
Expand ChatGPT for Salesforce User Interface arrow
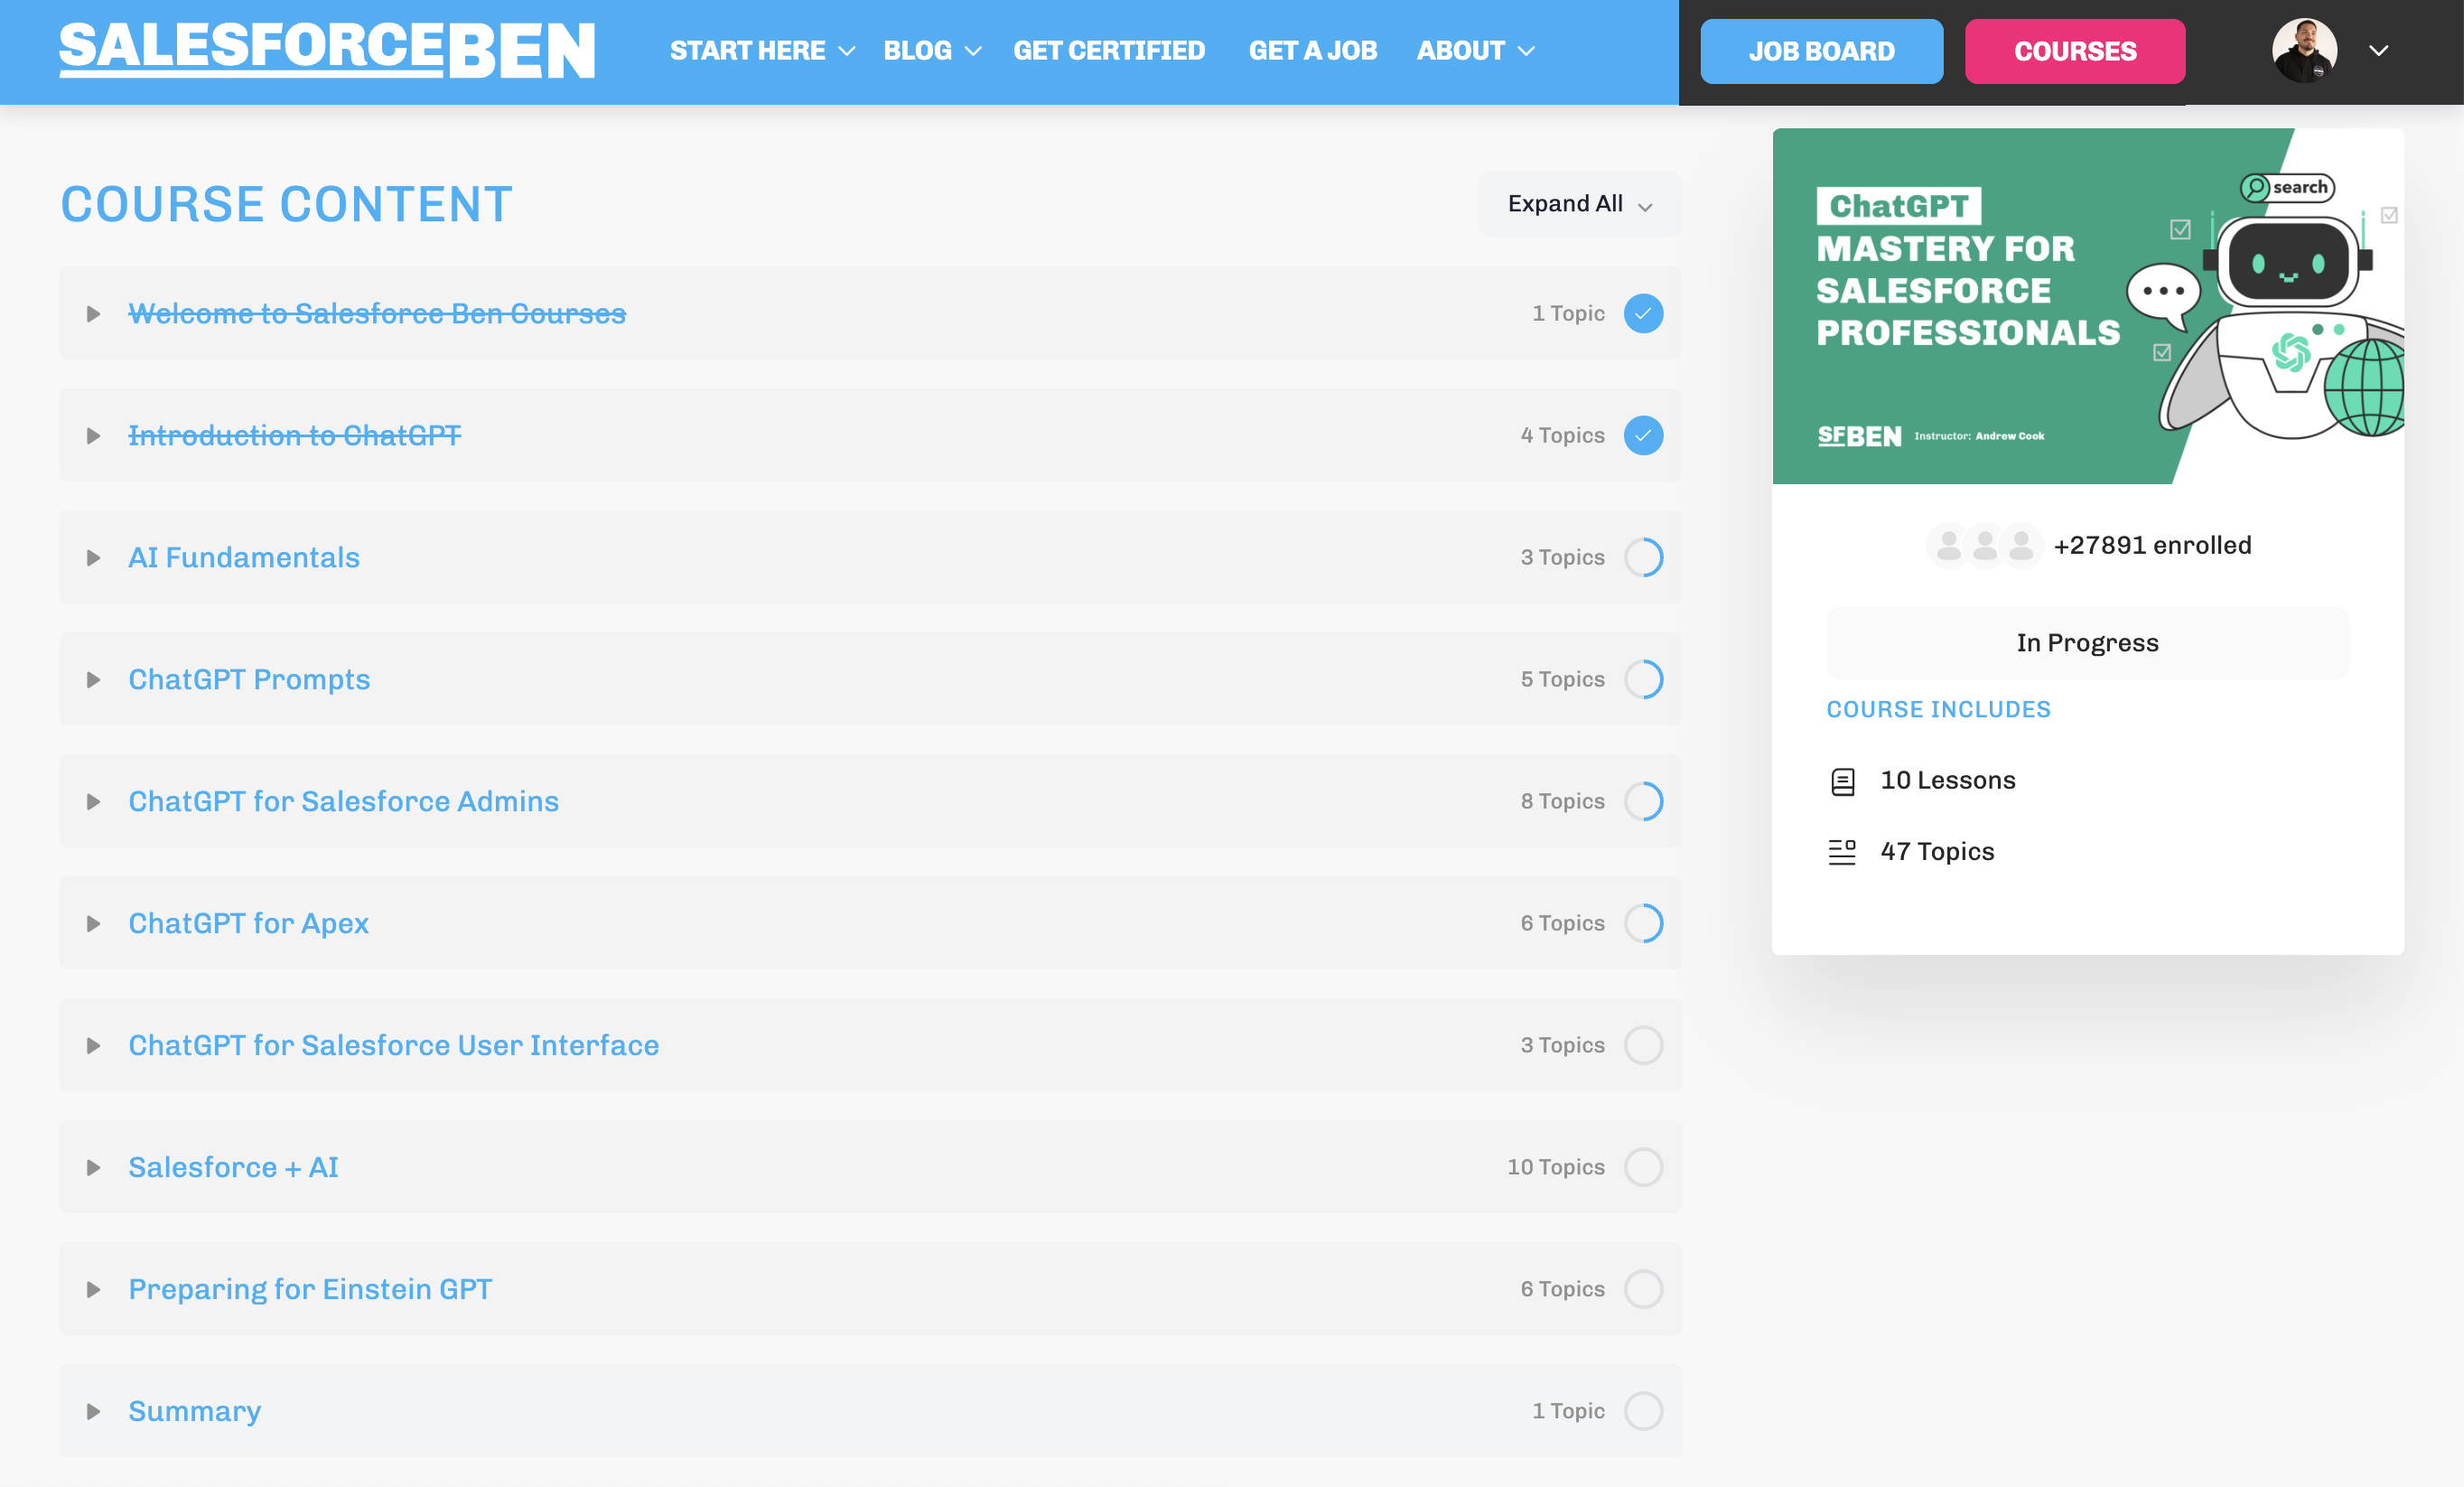coord(93,1046)
